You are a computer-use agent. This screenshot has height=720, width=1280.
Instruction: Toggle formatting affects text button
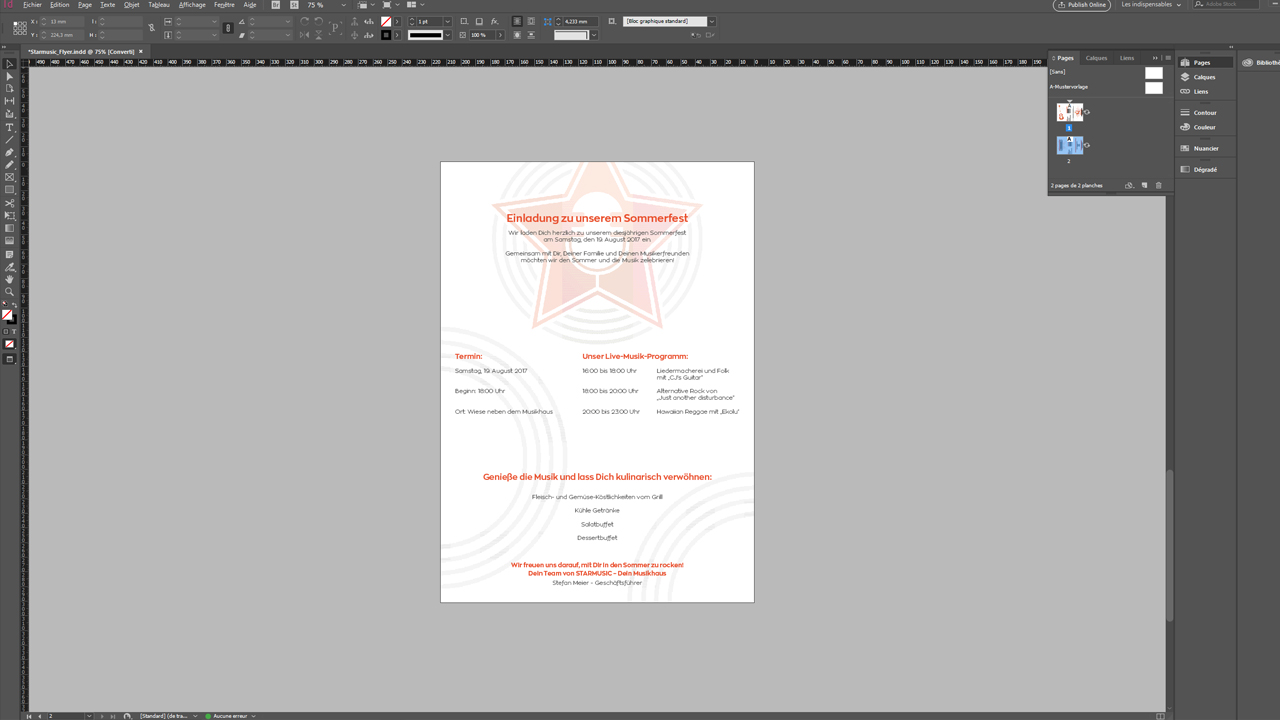pos(14,331)
